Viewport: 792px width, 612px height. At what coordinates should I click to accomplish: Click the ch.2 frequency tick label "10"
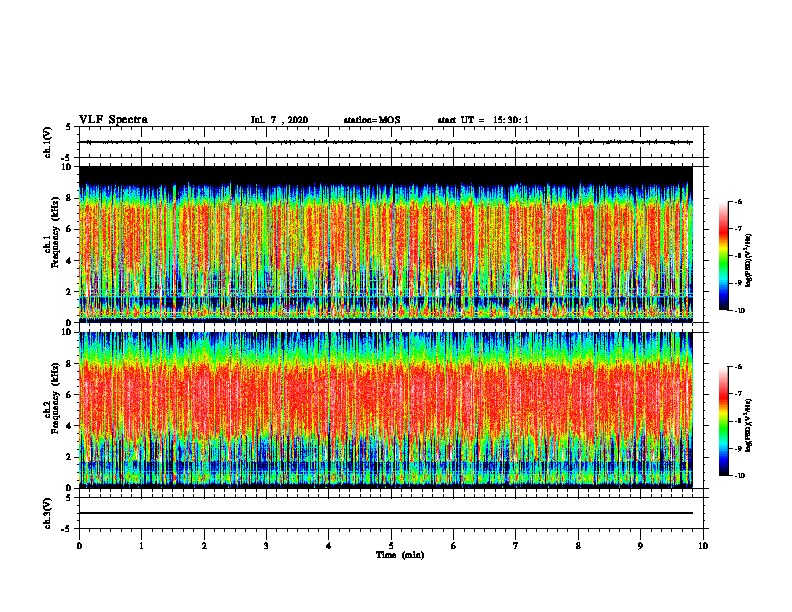(67, 332)
